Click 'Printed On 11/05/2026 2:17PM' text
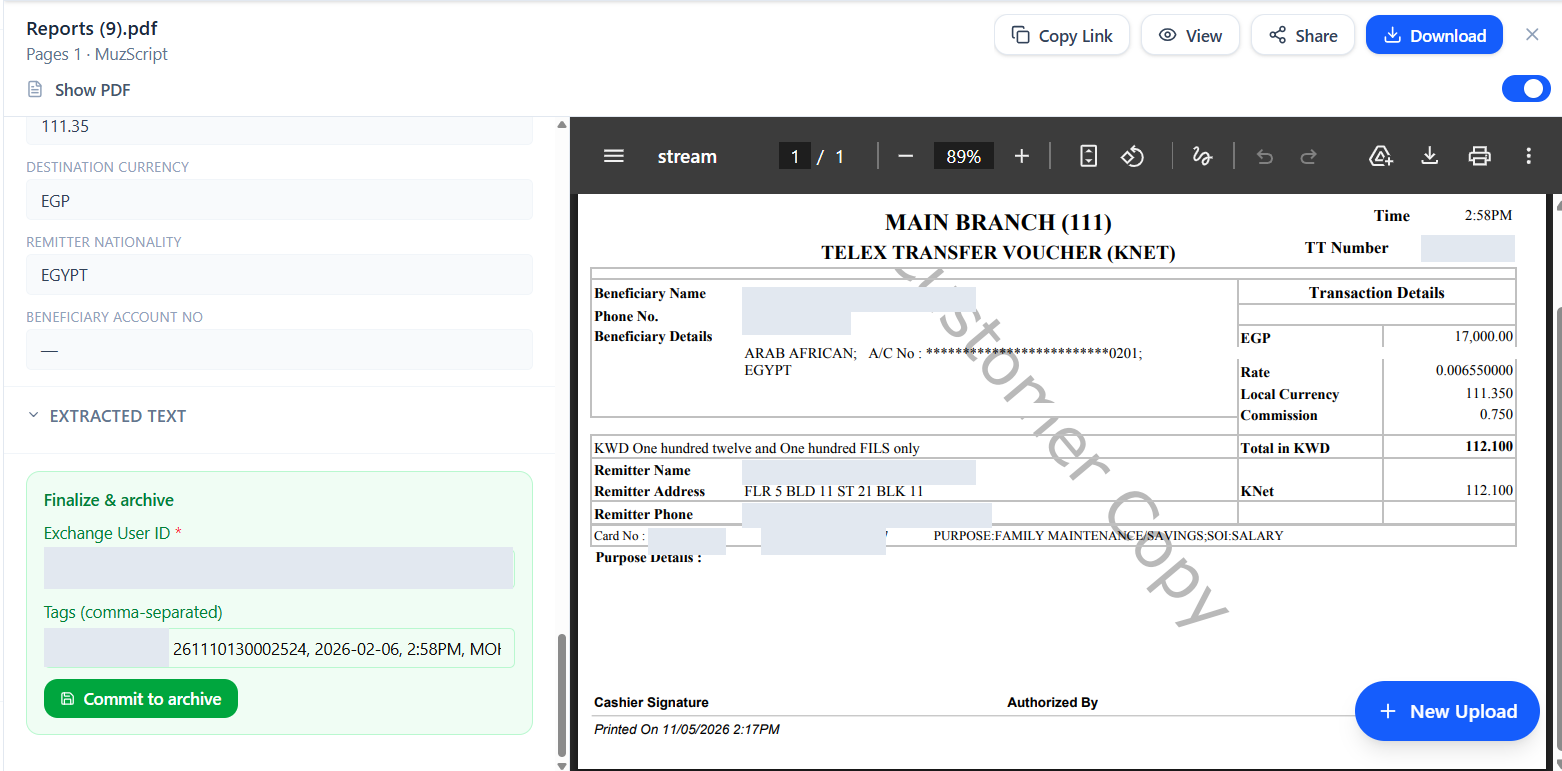 tap(687, 729)
